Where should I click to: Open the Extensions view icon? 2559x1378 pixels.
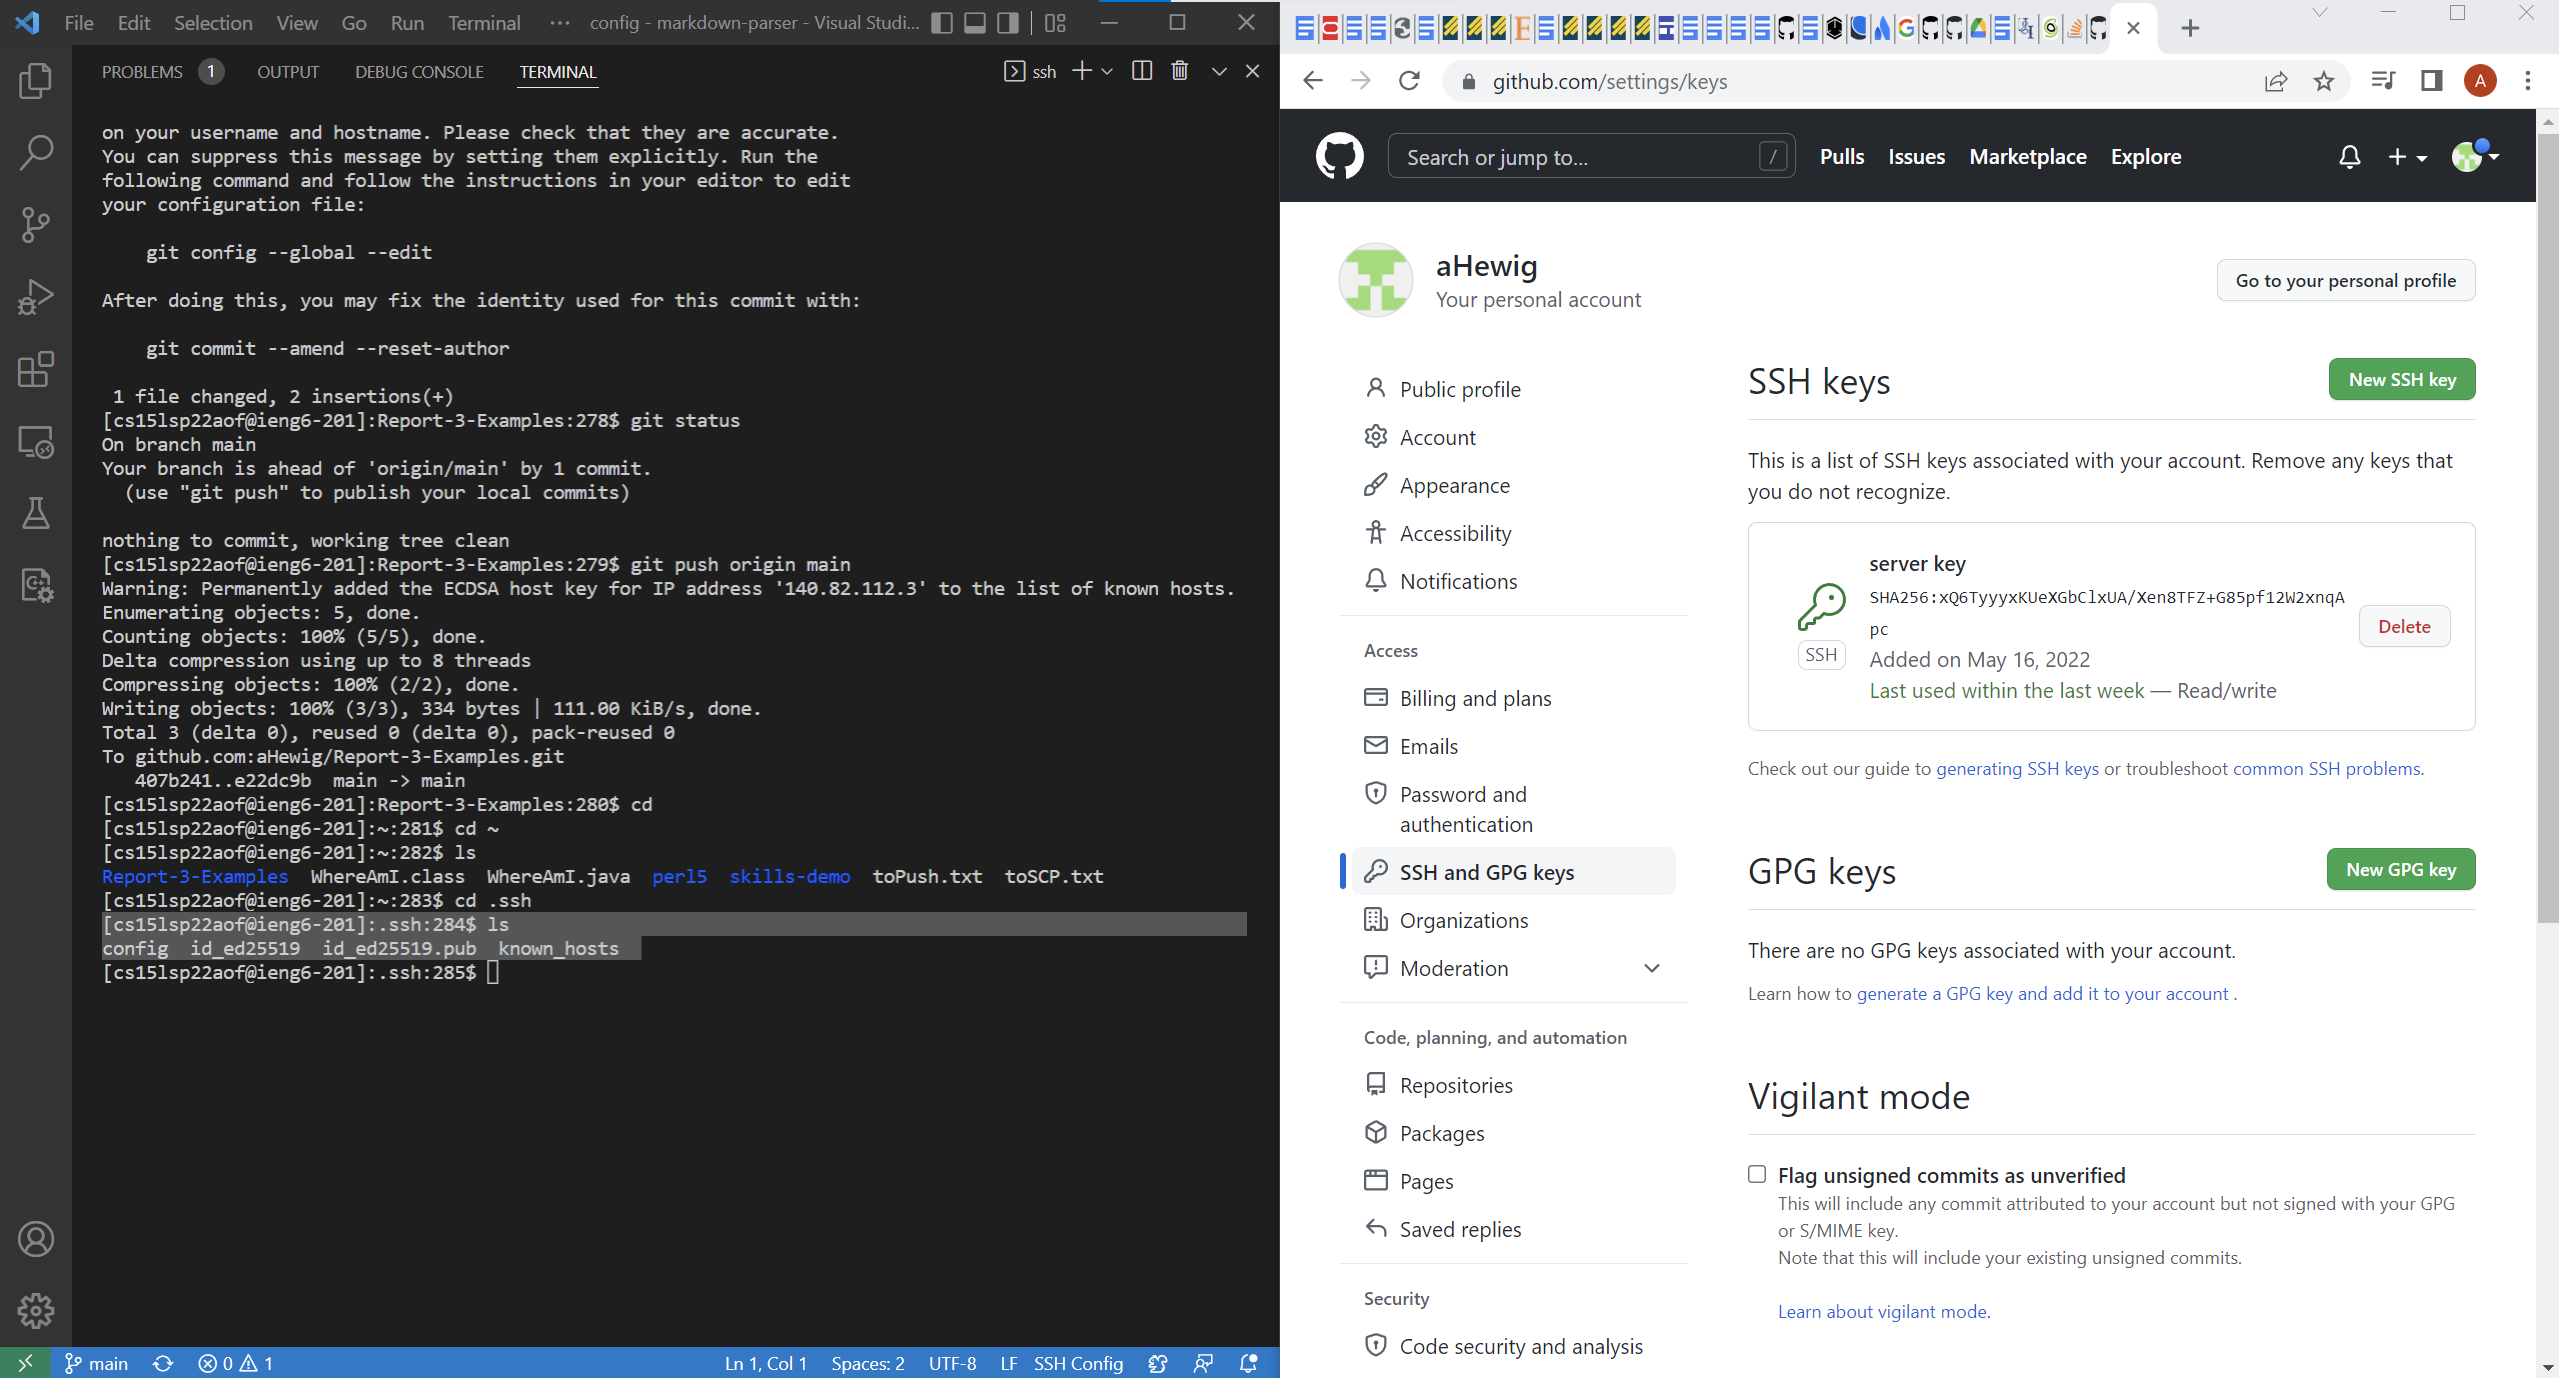(36, 369)
